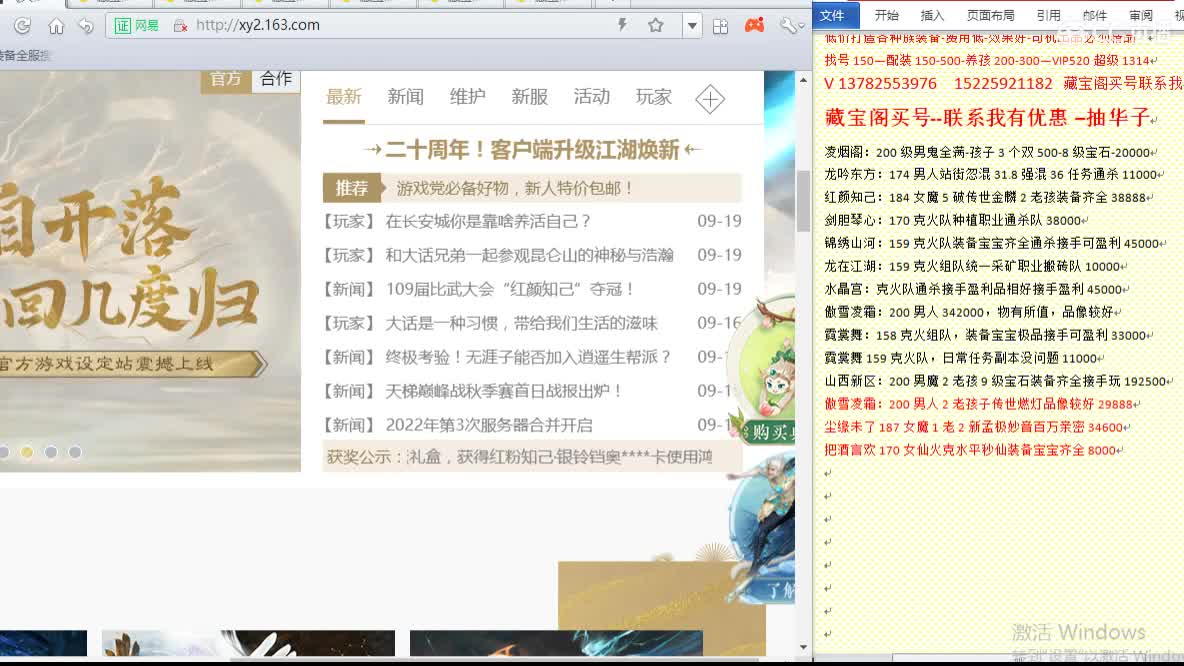Viewport: 1184px width, 666px height.
Task: Click browser scrollbar down arrow
Action: 803,647
